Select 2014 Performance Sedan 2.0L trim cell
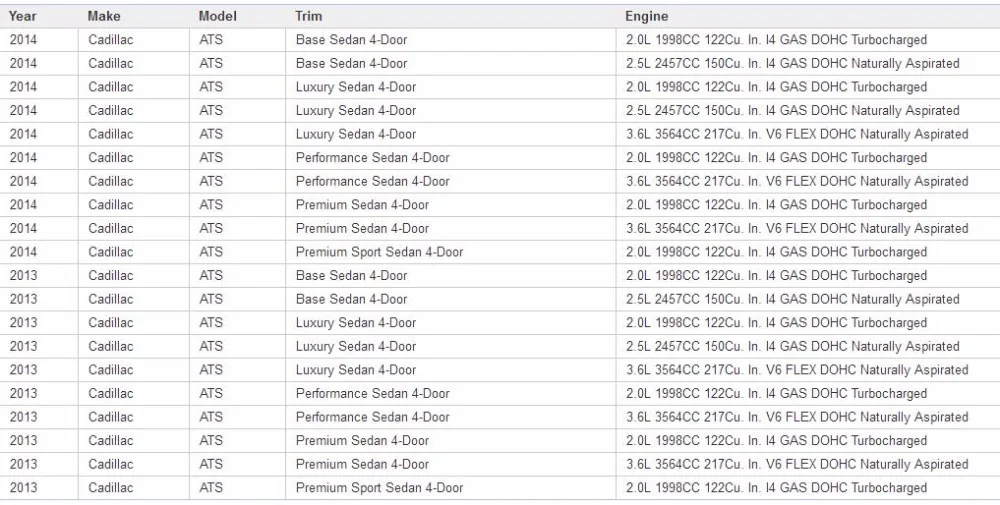Image resolution: width=1000 pixels, height=505 pixels. tap(451, 158)
